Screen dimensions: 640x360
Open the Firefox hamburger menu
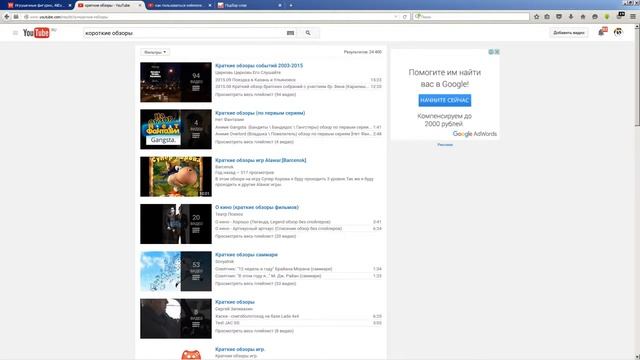(633, 17)
